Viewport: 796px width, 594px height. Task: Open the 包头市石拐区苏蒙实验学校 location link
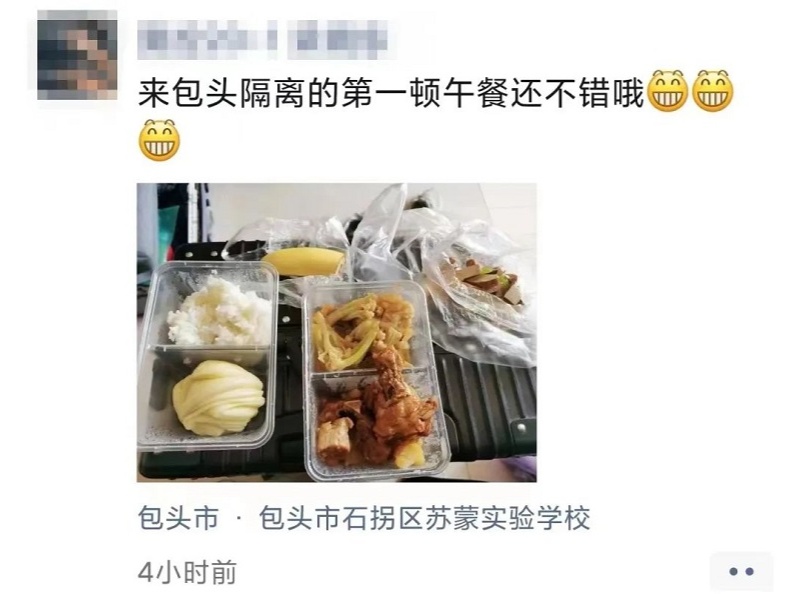(424, 518)
